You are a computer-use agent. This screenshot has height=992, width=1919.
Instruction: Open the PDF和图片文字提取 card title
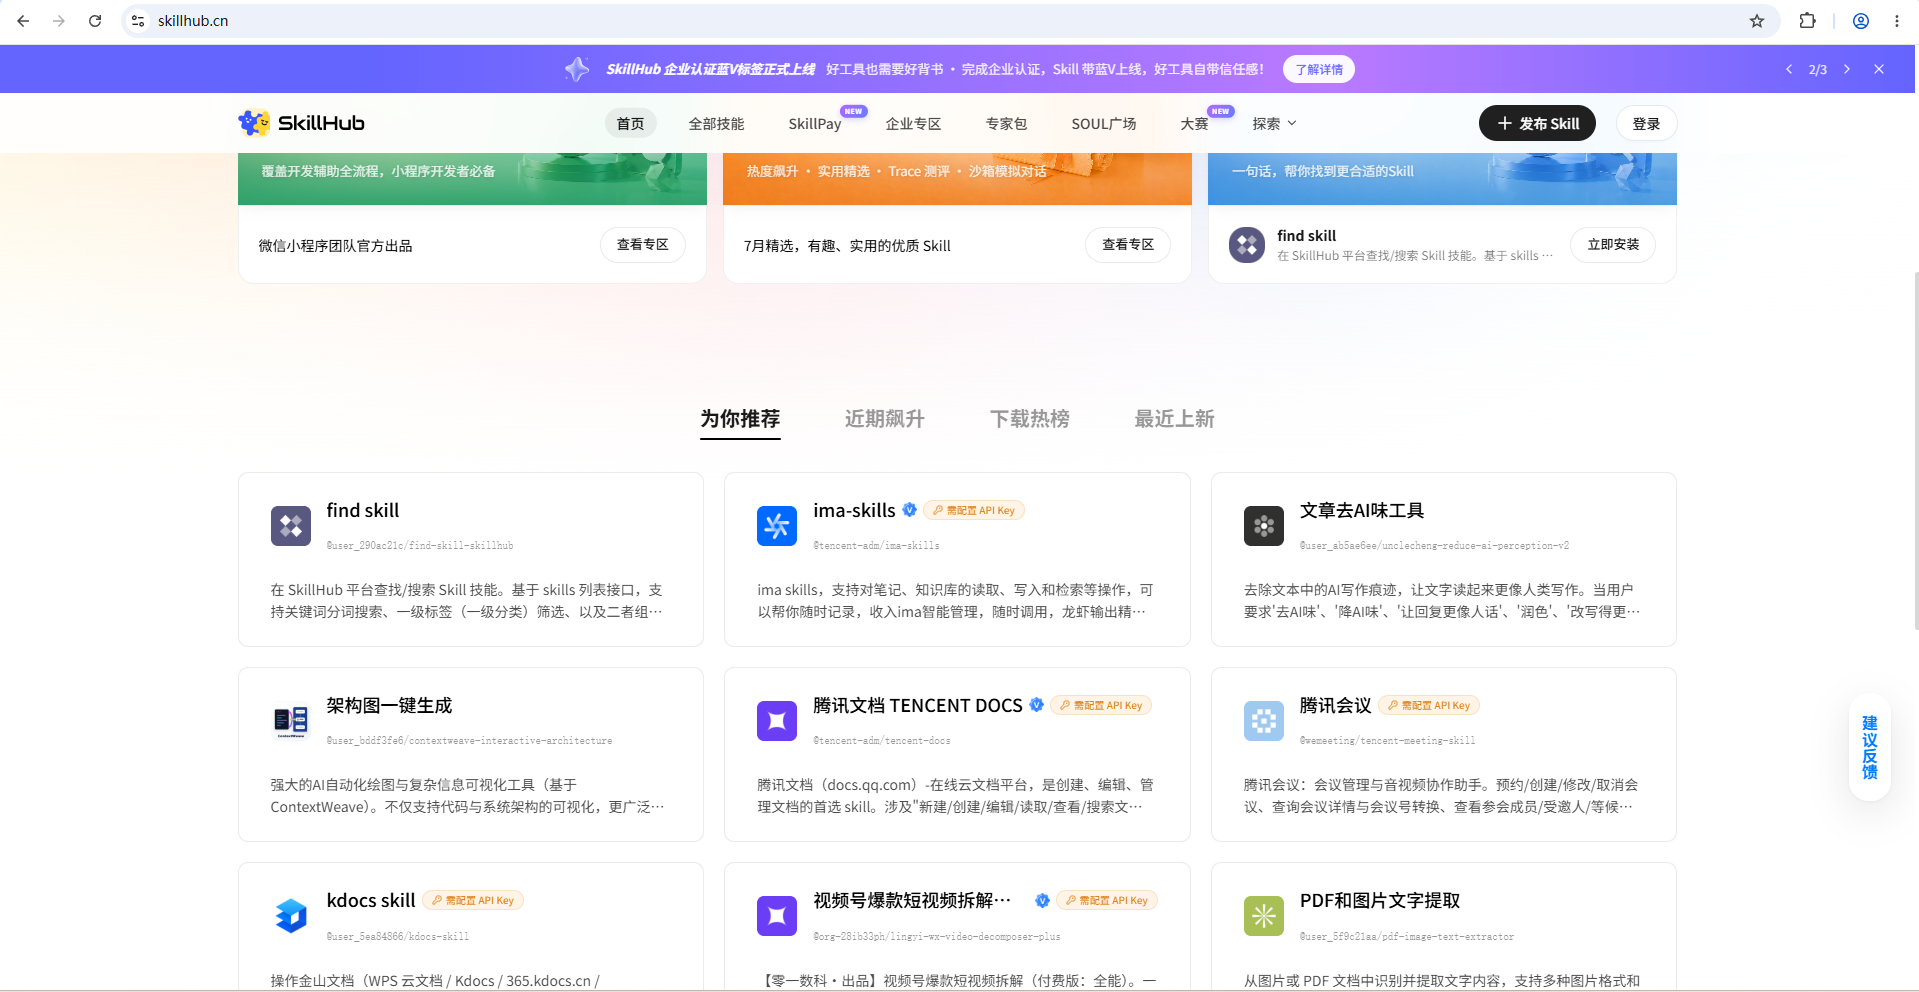pos(1380,900)
